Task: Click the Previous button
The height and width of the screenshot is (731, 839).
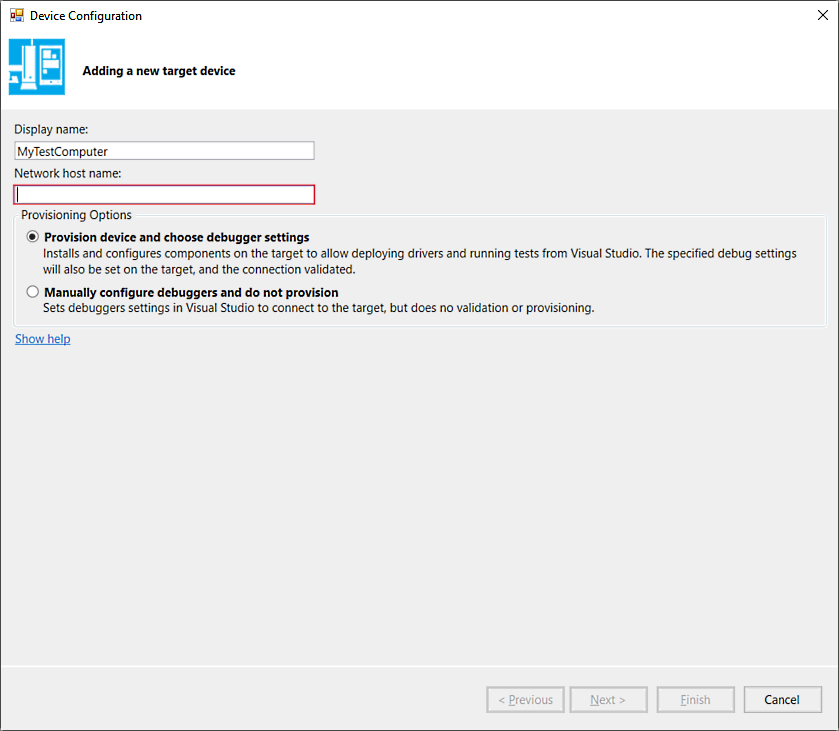Action: (525, 699)
